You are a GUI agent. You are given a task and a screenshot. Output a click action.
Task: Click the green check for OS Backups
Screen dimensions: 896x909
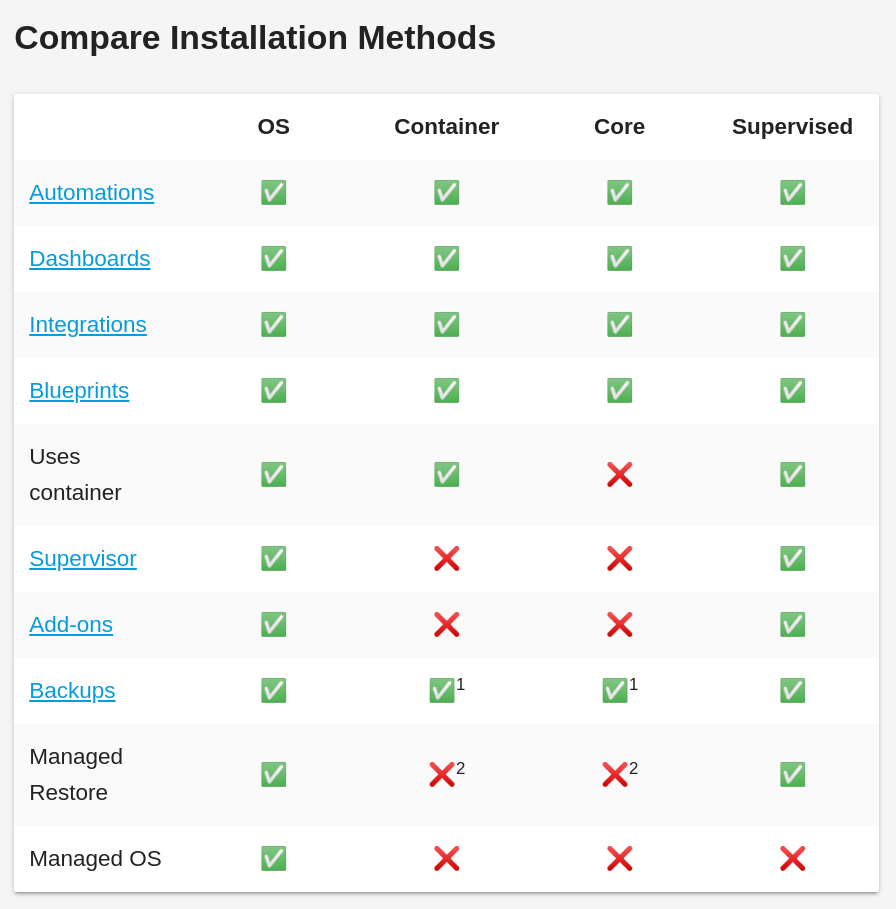274,691
